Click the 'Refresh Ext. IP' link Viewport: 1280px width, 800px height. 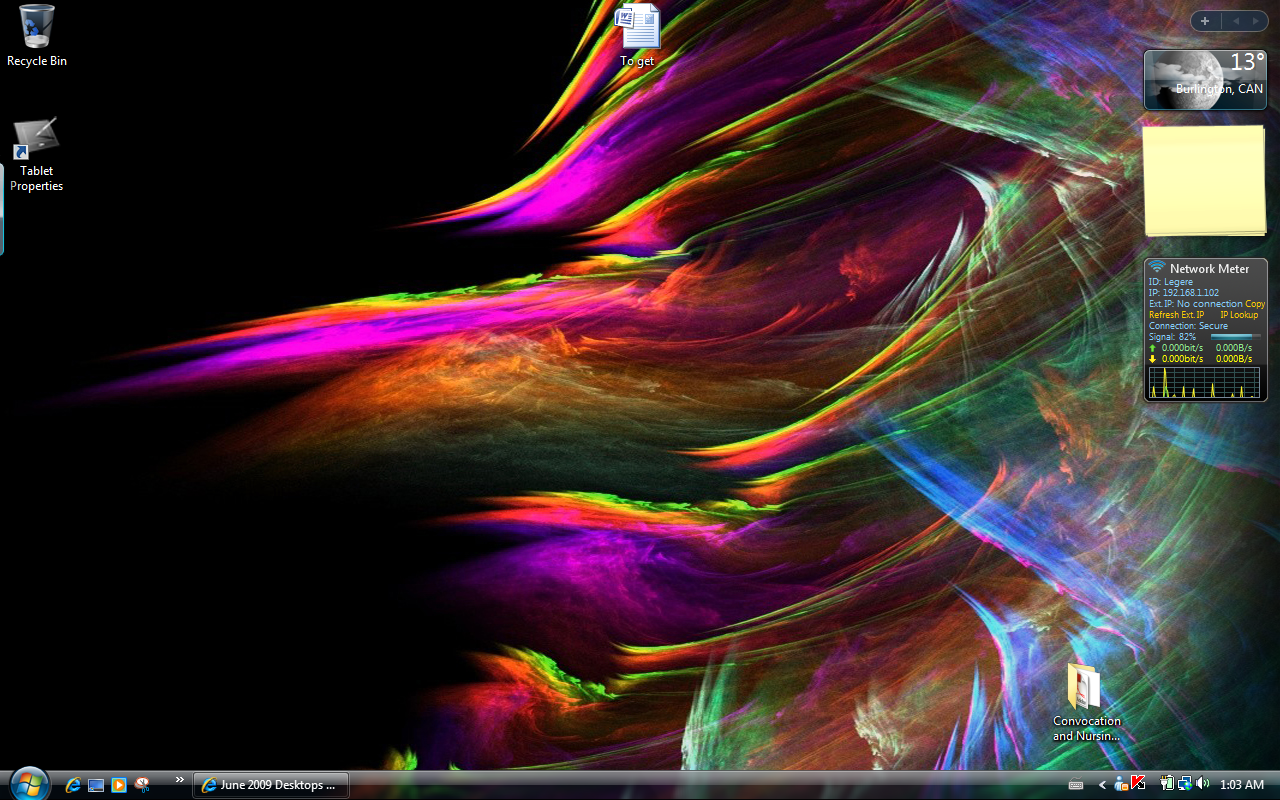[1176, 315]
